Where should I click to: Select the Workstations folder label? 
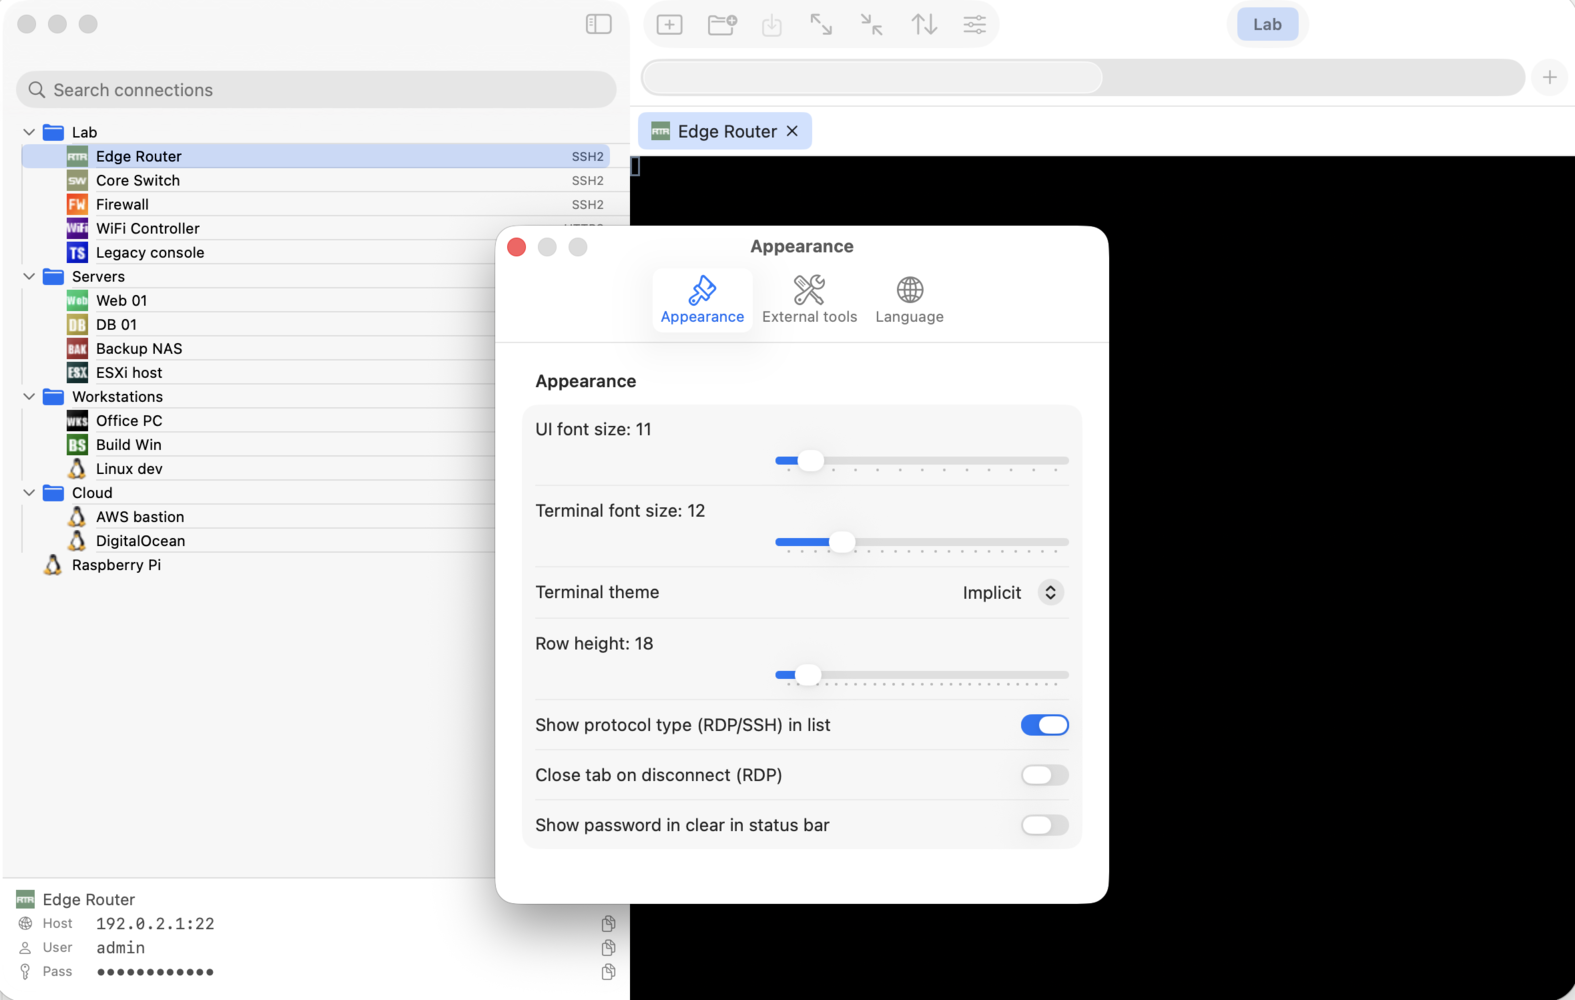[117, 396]
